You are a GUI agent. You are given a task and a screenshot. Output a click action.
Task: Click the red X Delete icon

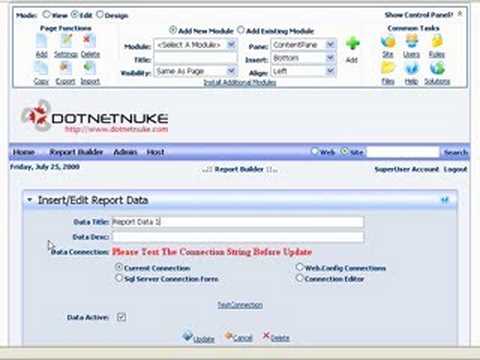pyautogui.click(x=266, y=336)
